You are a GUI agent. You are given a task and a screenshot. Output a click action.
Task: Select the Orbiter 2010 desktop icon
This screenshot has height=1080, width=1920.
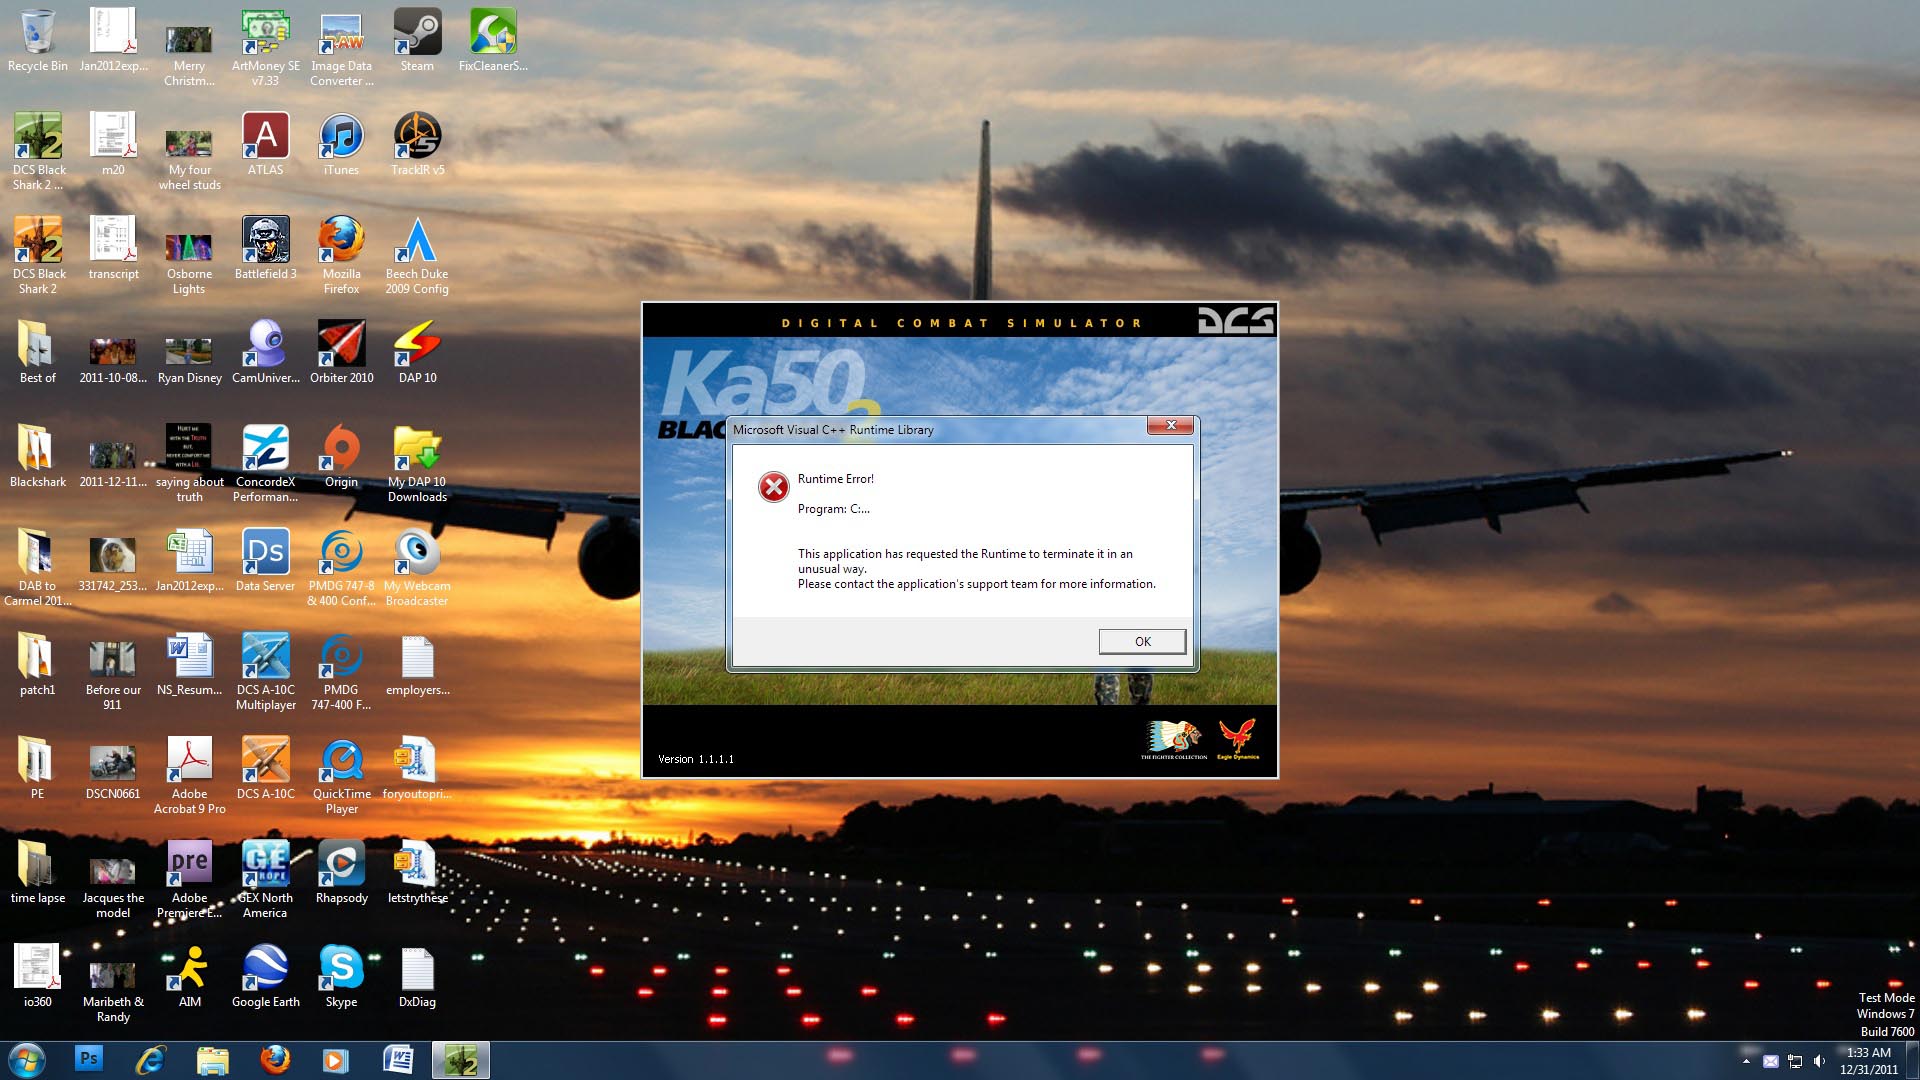341,352
